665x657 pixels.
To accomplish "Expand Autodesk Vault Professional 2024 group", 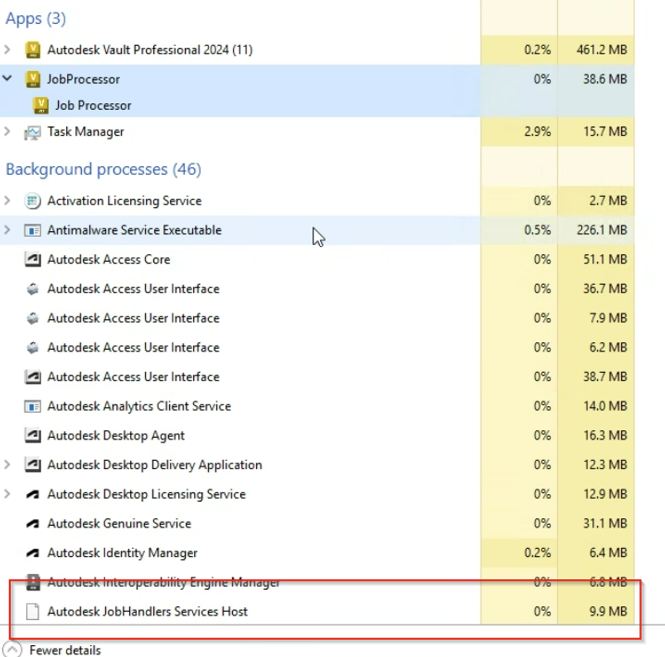I will pos(7,50).
